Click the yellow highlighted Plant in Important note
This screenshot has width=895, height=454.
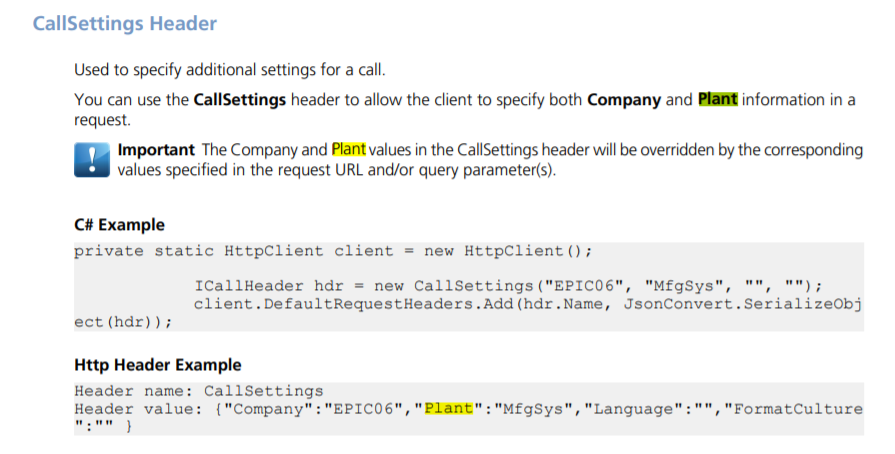tap(349, 150)
